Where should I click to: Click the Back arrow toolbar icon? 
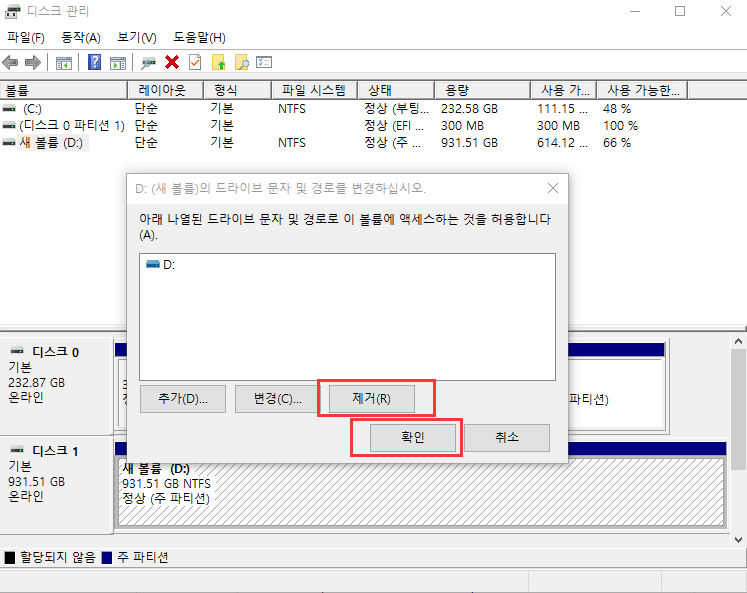tap(10, 62)
